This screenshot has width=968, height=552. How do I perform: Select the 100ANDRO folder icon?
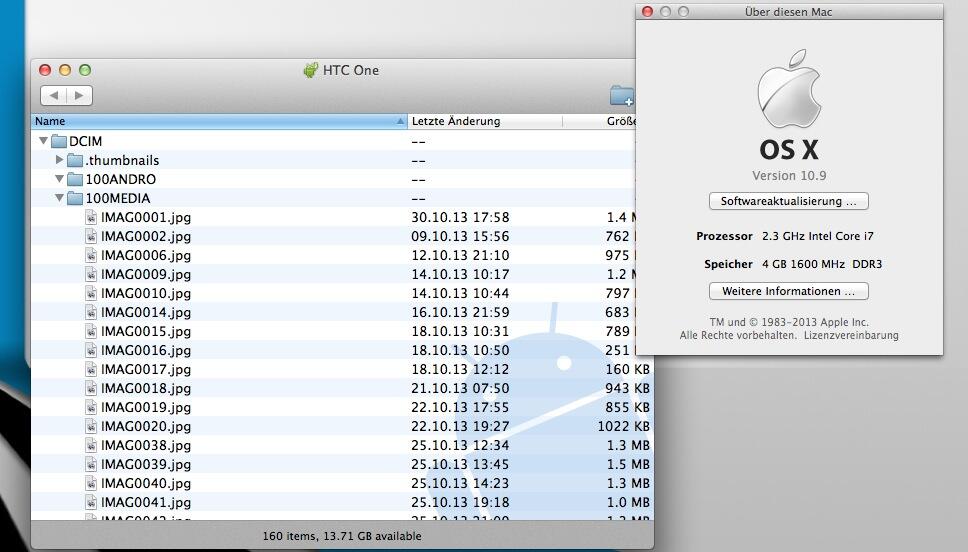[75, 180]
